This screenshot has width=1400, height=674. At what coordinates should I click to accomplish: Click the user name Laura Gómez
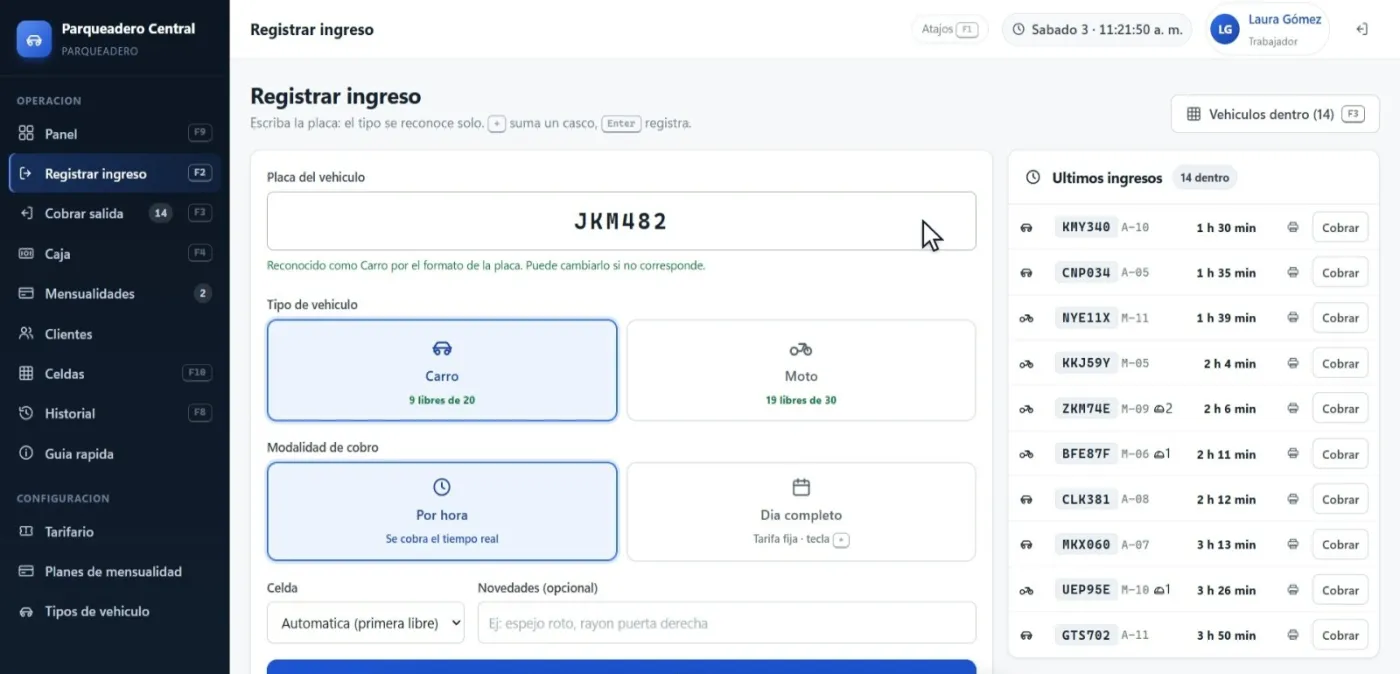(1285, 19)
